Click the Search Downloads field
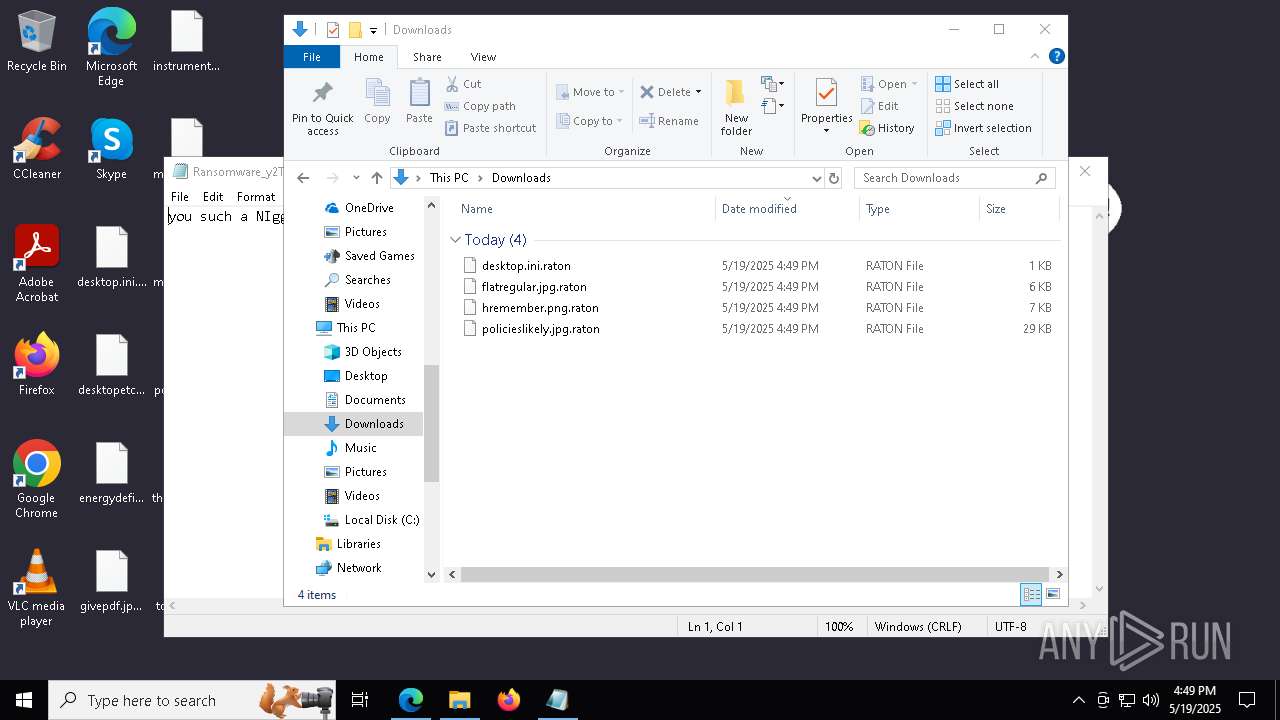 click(955, 178)
